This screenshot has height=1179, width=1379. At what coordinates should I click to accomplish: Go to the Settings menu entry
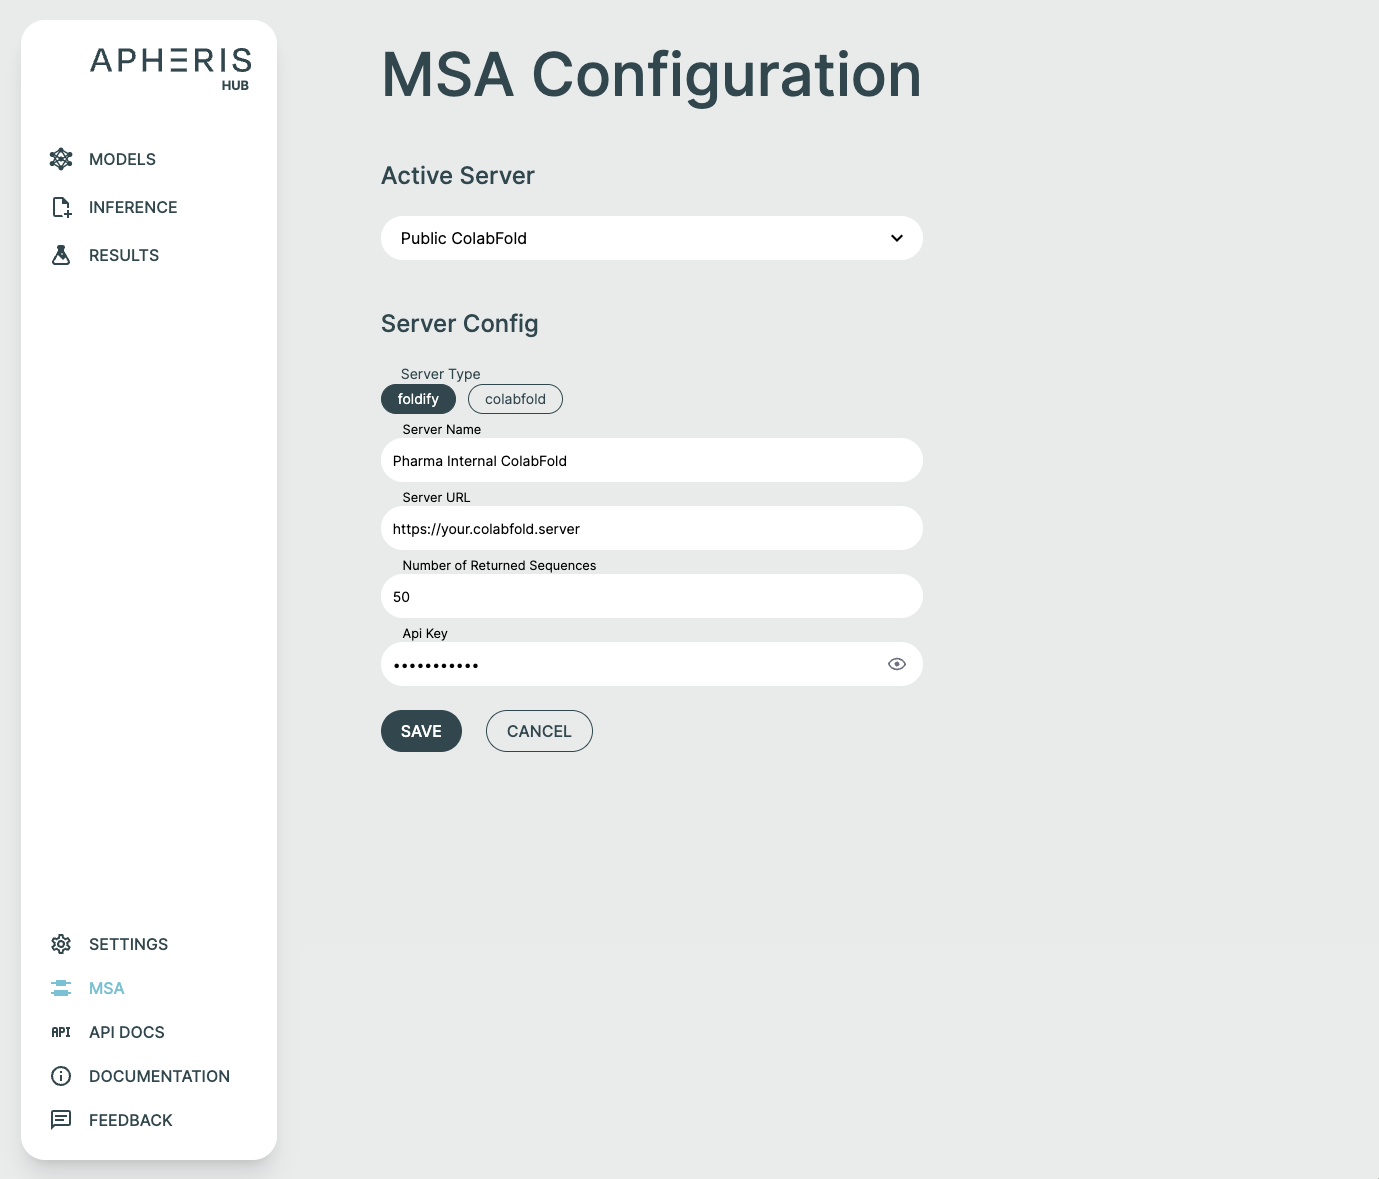coord(128,943)
